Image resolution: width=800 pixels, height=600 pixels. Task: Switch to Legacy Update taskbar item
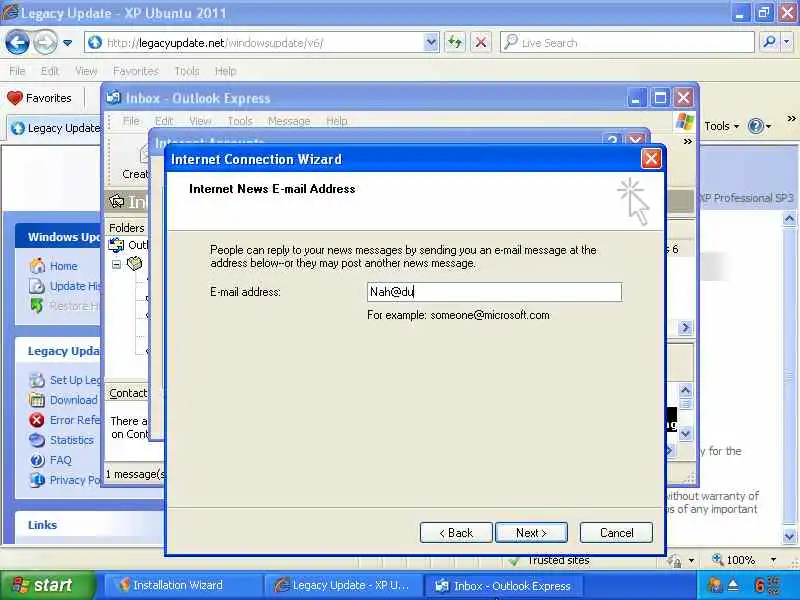tap(343, 585)
